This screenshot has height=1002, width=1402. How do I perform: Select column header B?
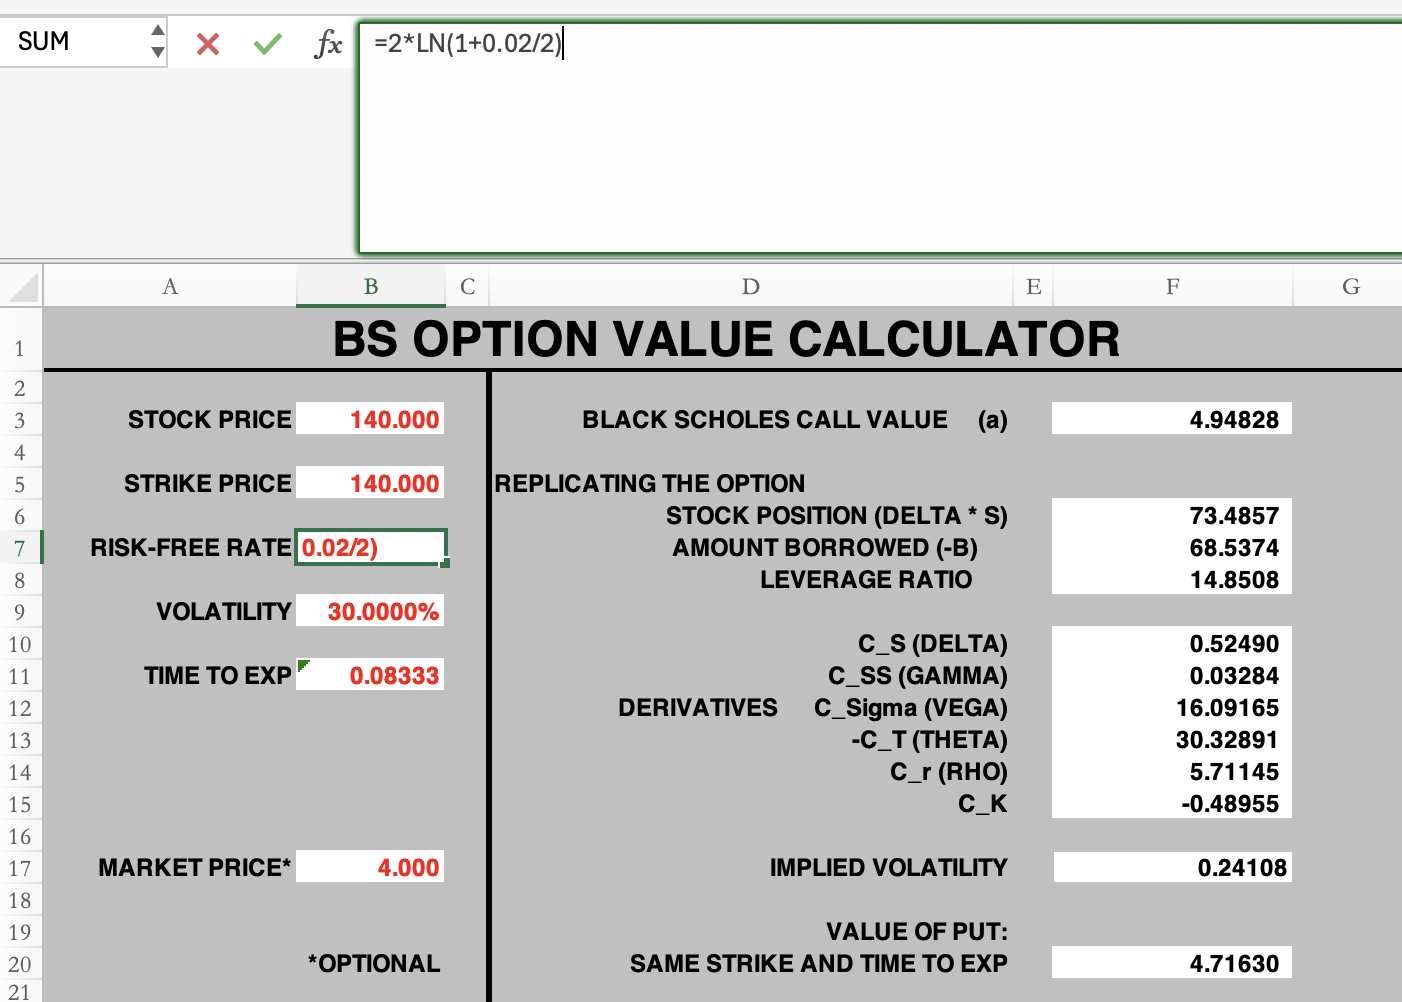pyautogui.click(x=371, y=286)
